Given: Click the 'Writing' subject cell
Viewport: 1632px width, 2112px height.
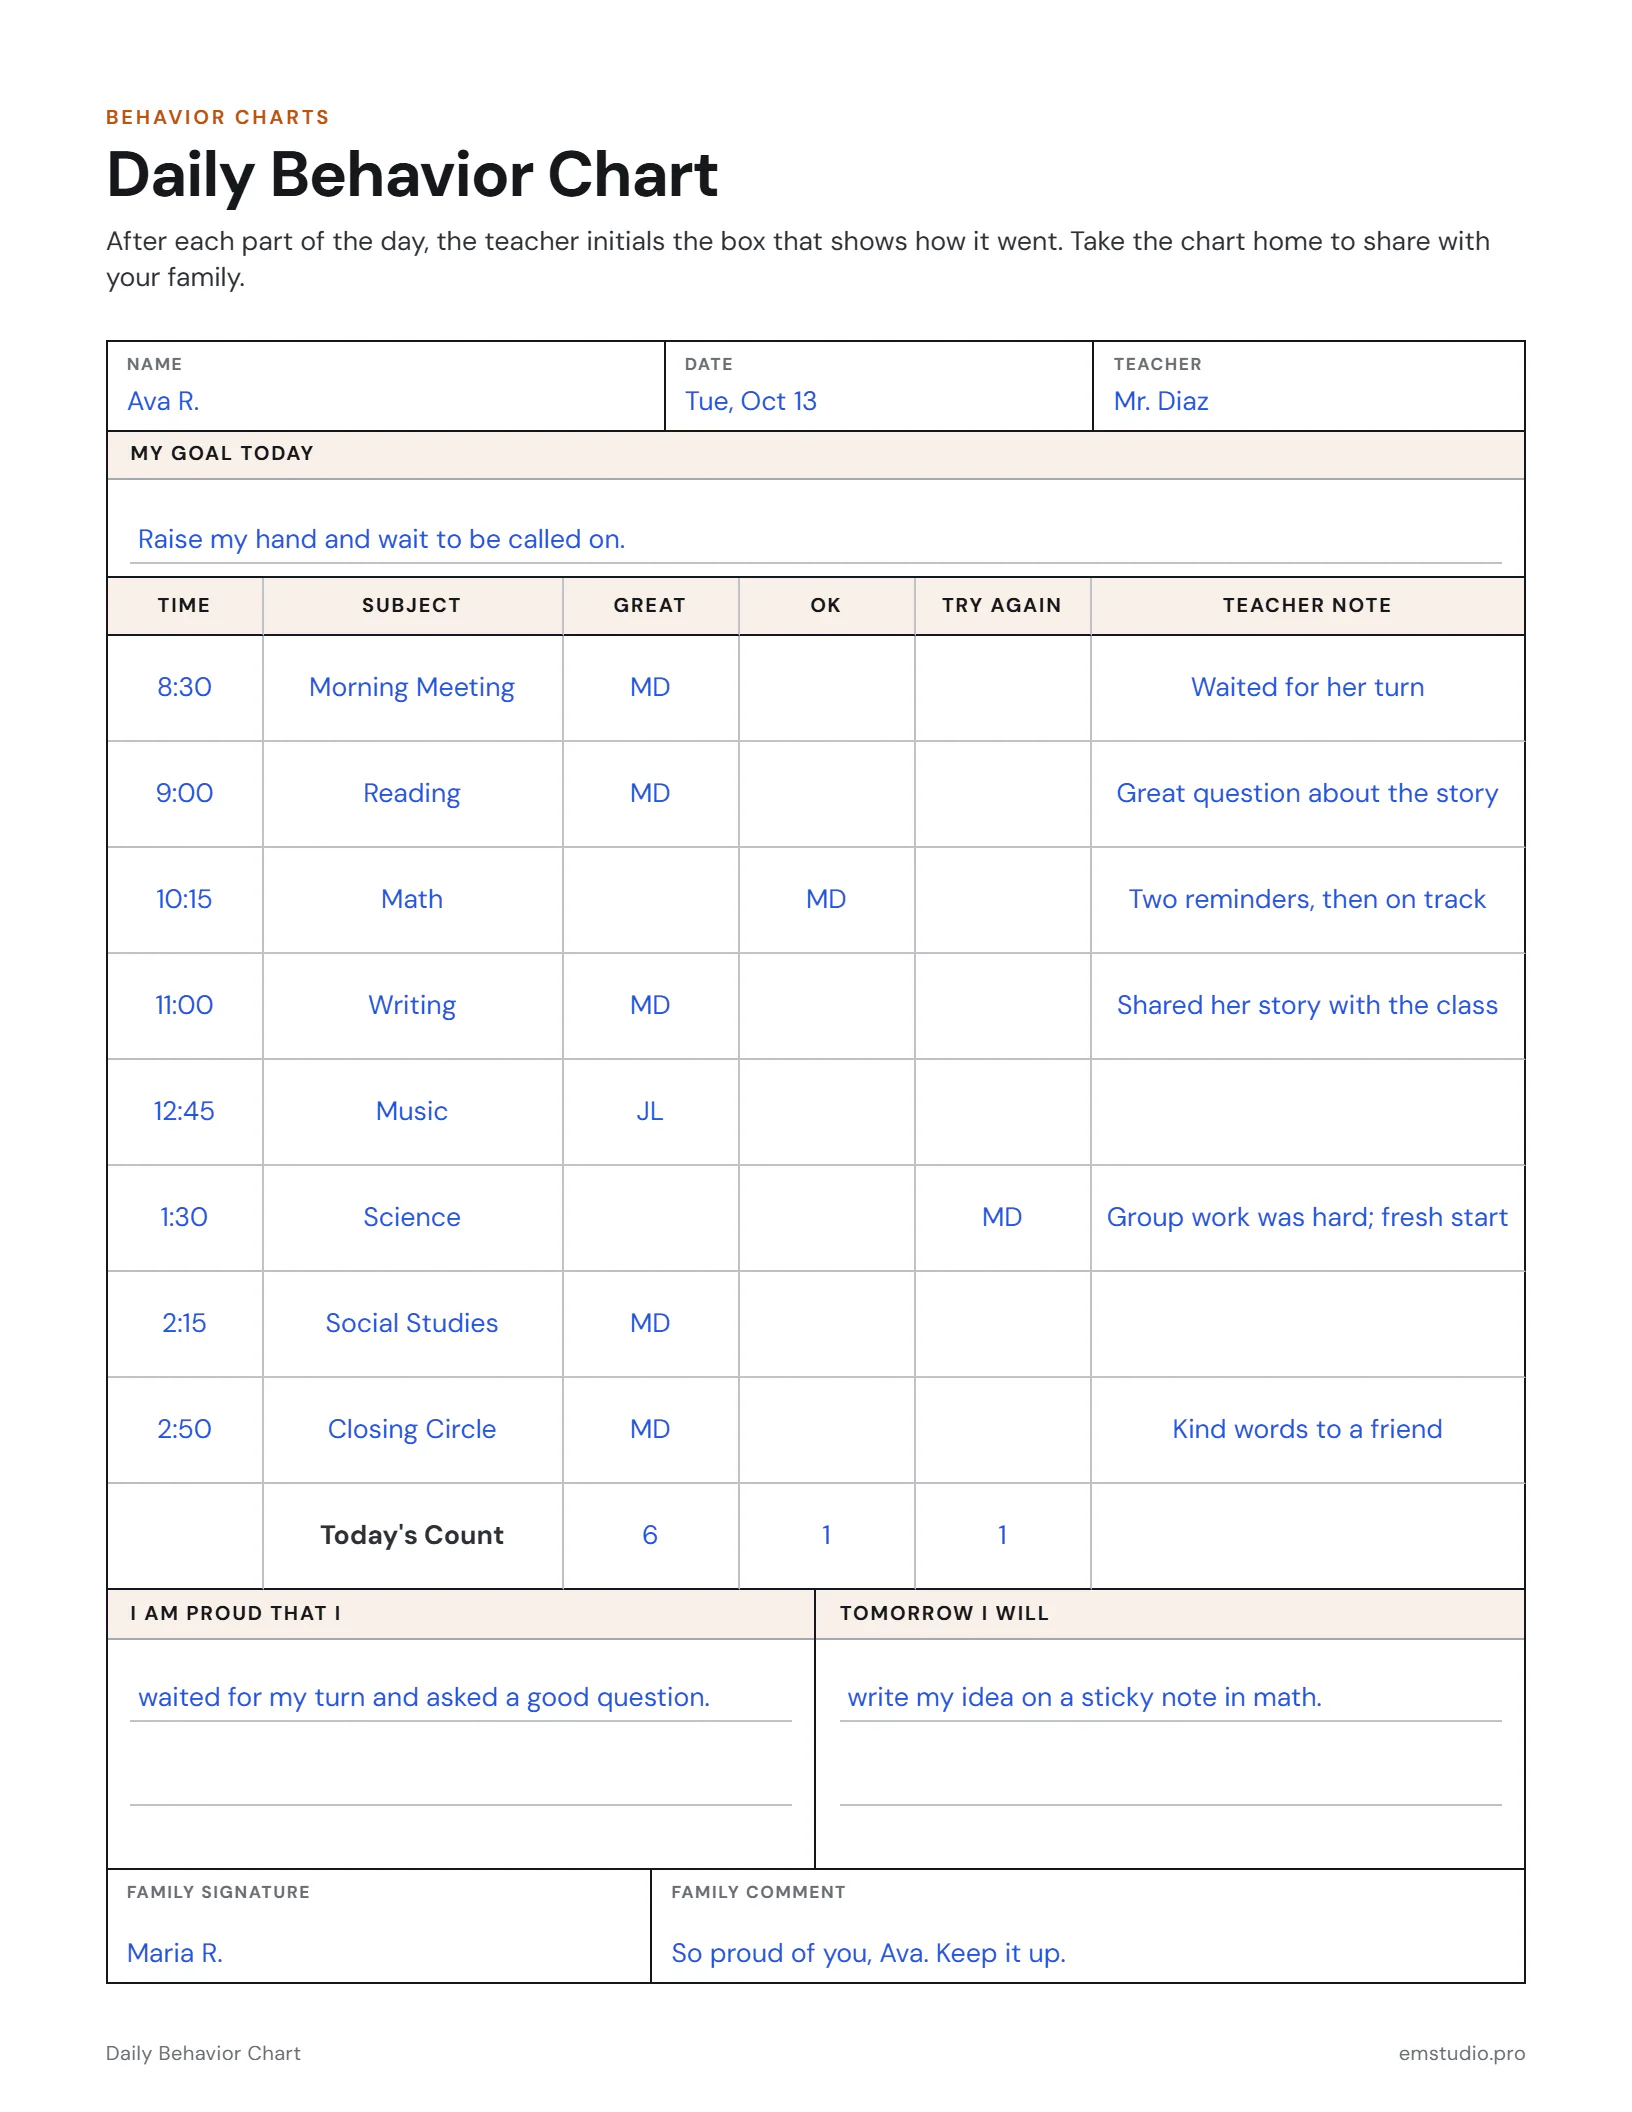Looking at the screenshot, I should coord(412,1006).
